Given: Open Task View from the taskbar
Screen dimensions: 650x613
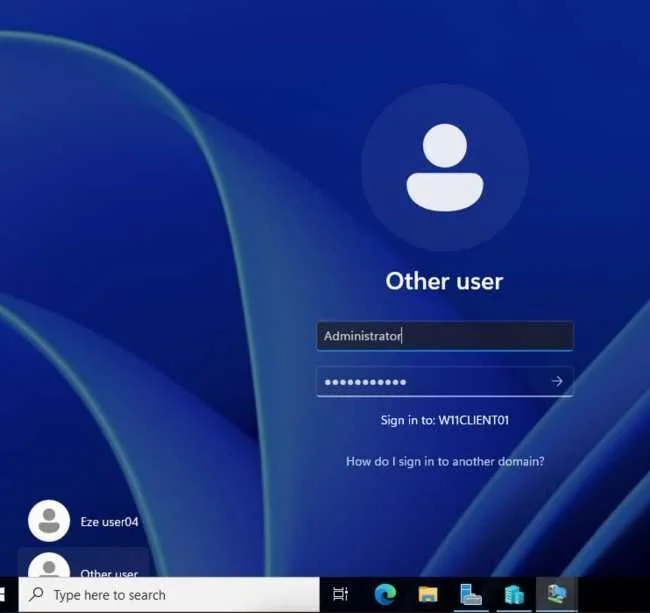Looking at the screenshot, I should (x=340, y=595).
